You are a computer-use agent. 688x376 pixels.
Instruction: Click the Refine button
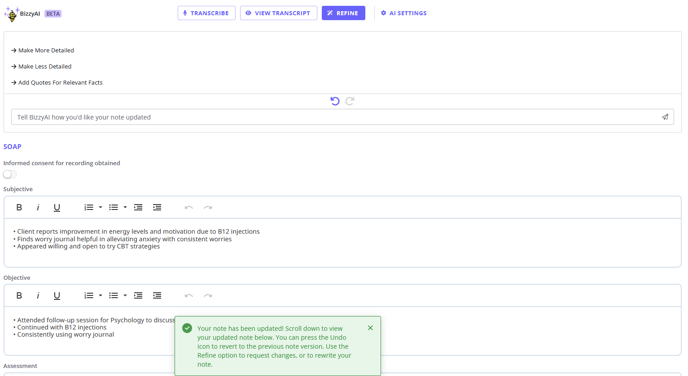click(343, 13)
